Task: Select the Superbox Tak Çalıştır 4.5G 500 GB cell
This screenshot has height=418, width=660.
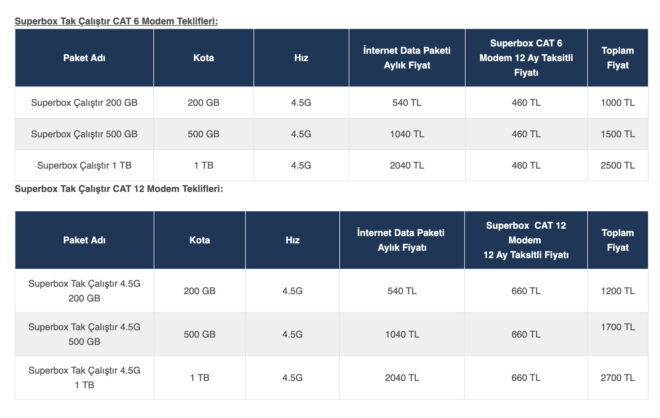Action: (x=84, y=334)
